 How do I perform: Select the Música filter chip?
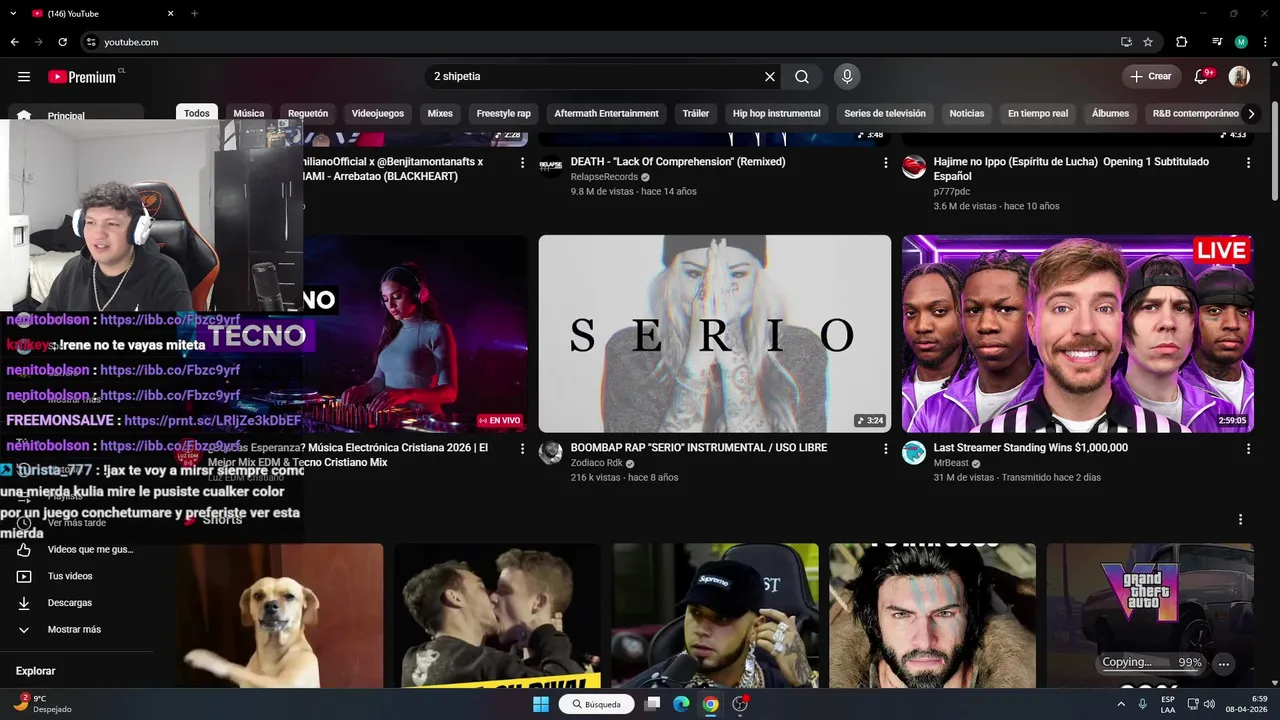click(x=249, y=113)
